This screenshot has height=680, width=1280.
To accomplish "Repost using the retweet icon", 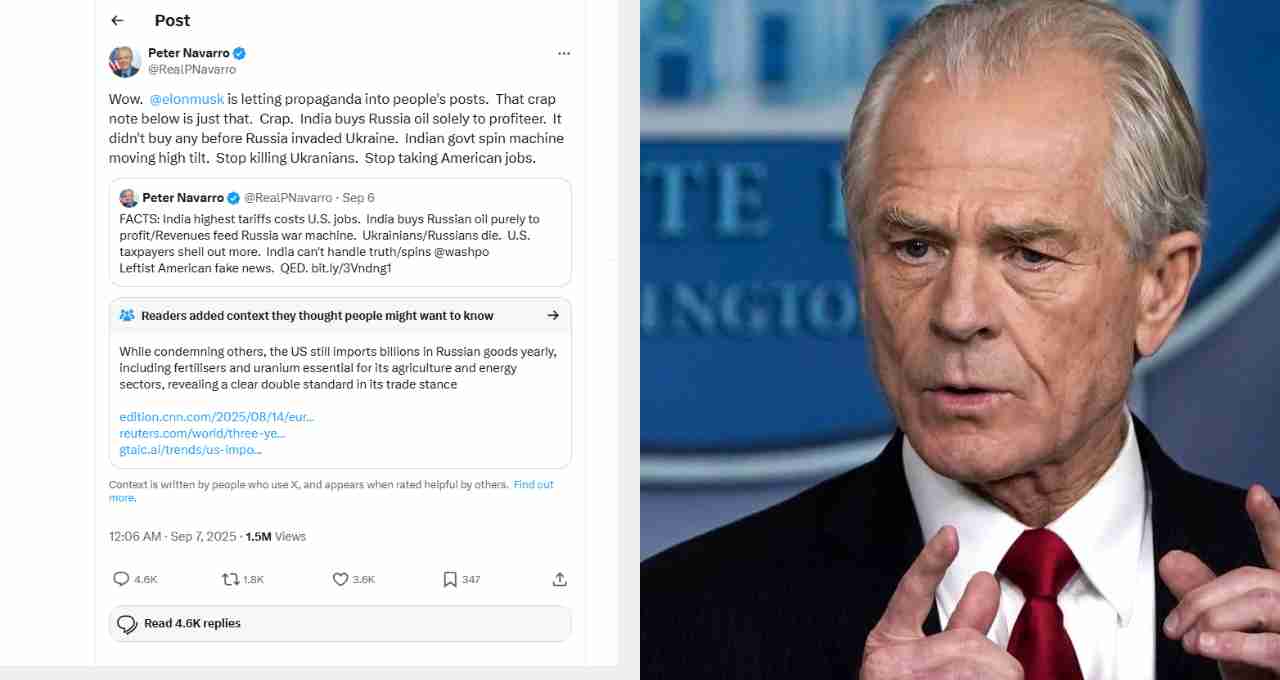I will [x=230, y=579].
